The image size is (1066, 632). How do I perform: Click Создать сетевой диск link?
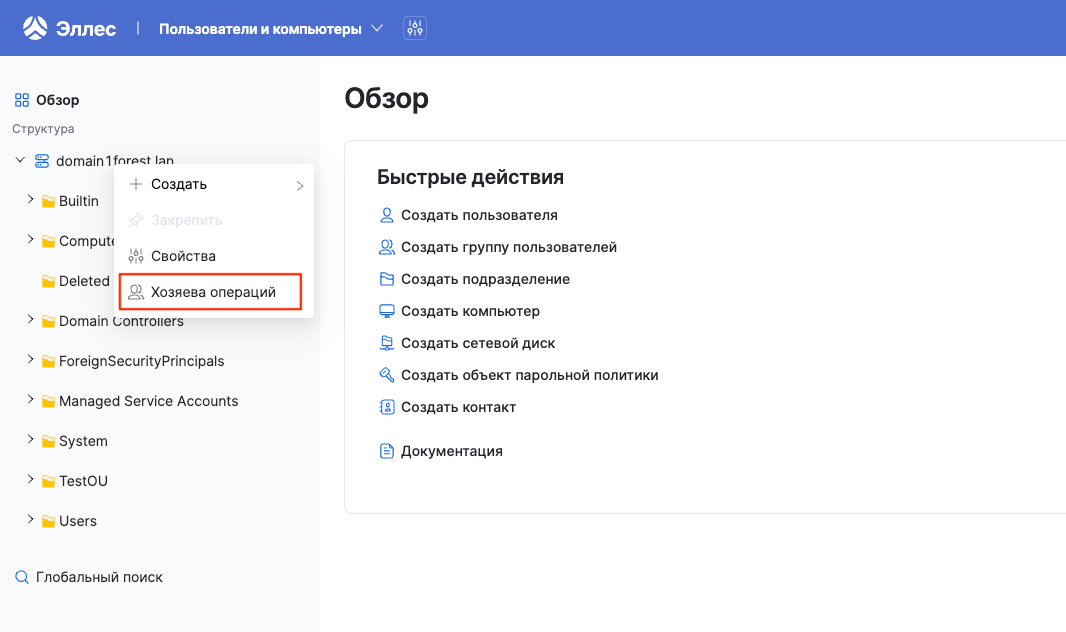tap(478, 343)
